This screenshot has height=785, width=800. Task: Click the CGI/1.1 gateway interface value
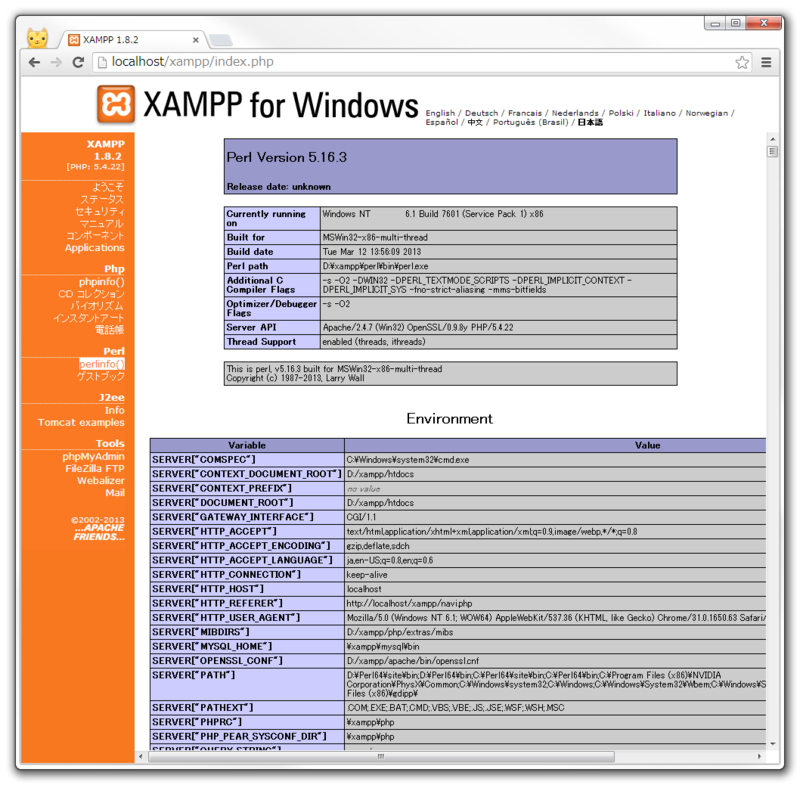coord(361,517)
